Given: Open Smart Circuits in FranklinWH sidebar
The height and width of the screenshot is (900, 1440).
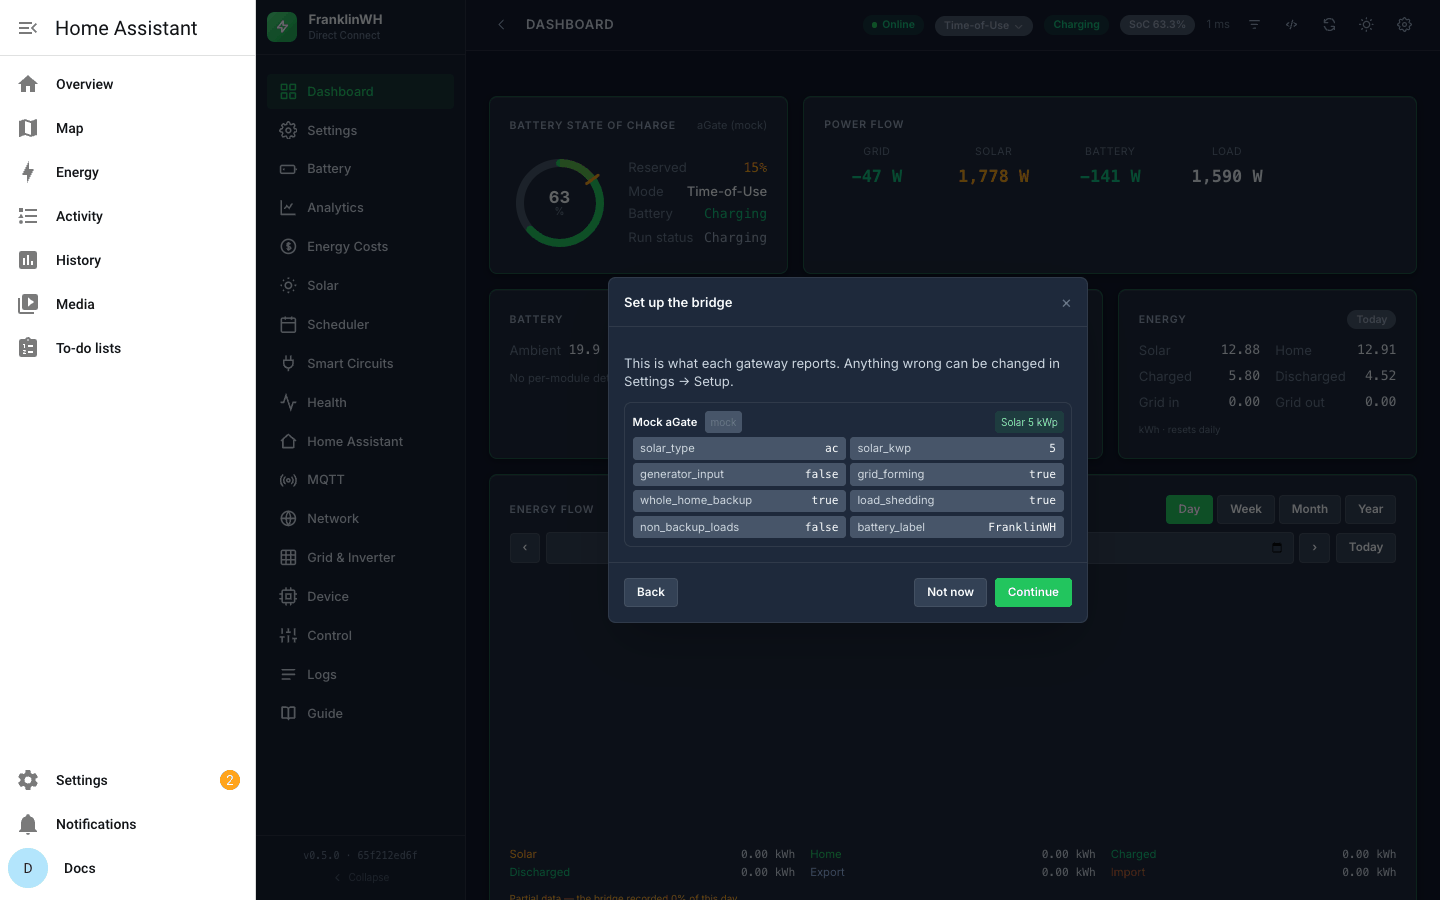Looking at the screenshot, I should (360, 364).
